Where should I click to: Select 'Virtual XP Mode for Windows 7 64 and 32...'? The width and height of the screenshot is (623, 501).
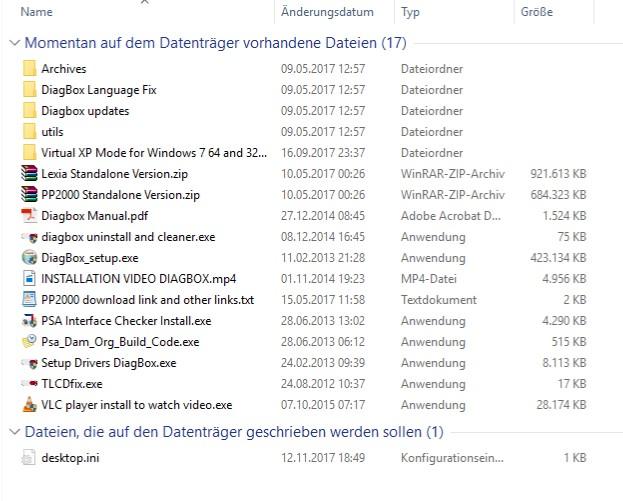pyautogui.click(x=154, y=153)
